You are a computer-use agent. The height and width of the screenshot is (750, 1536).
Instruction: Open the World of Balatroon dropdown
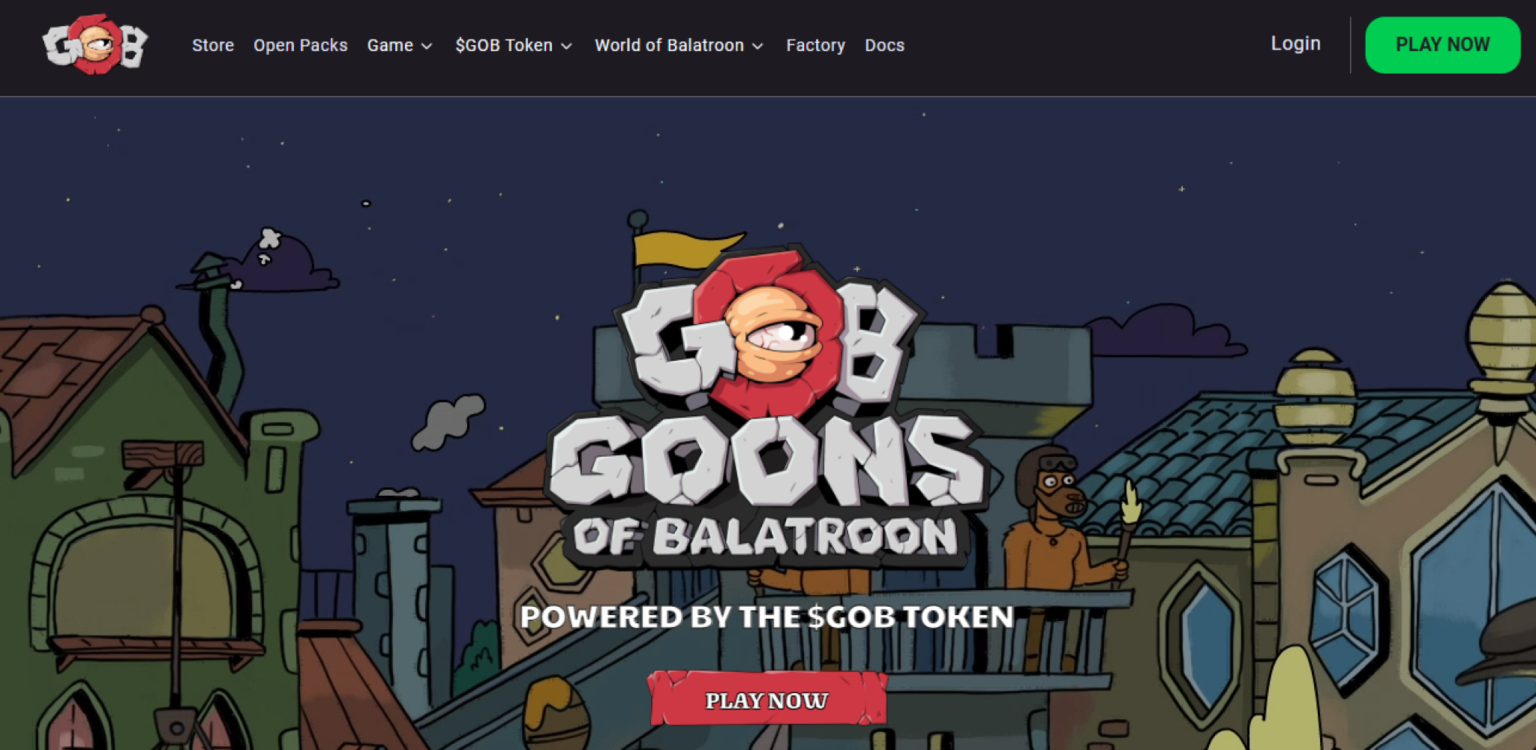(679, 45)
